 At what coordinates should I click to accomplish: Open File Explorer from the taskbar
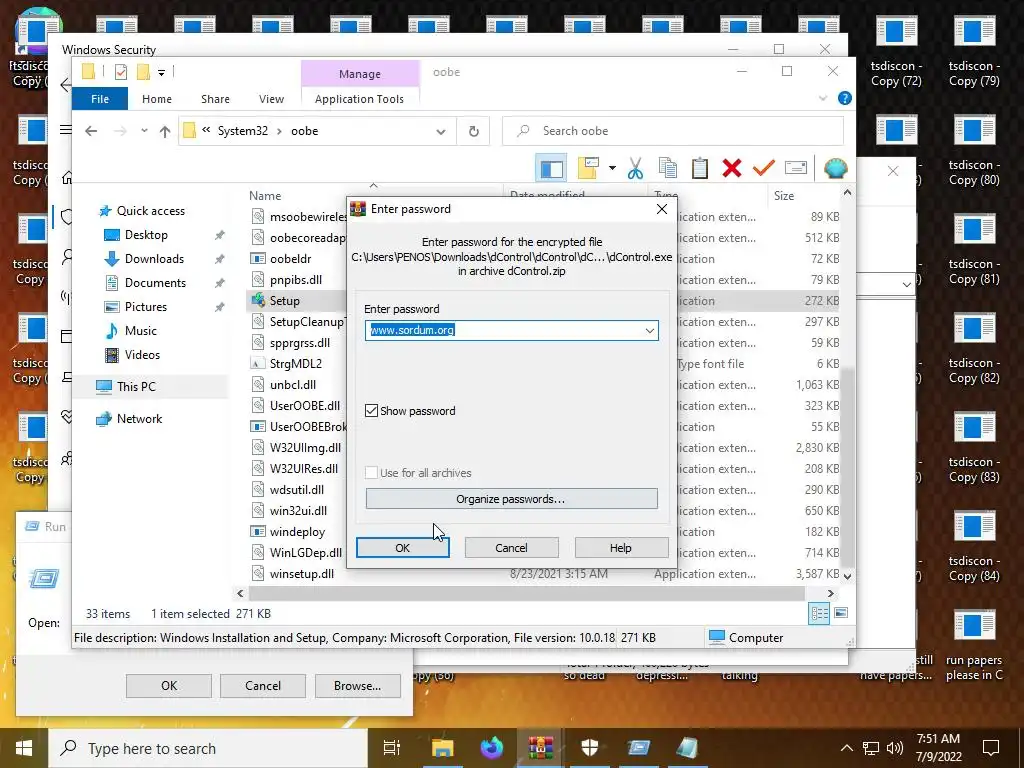click(442, 748)
